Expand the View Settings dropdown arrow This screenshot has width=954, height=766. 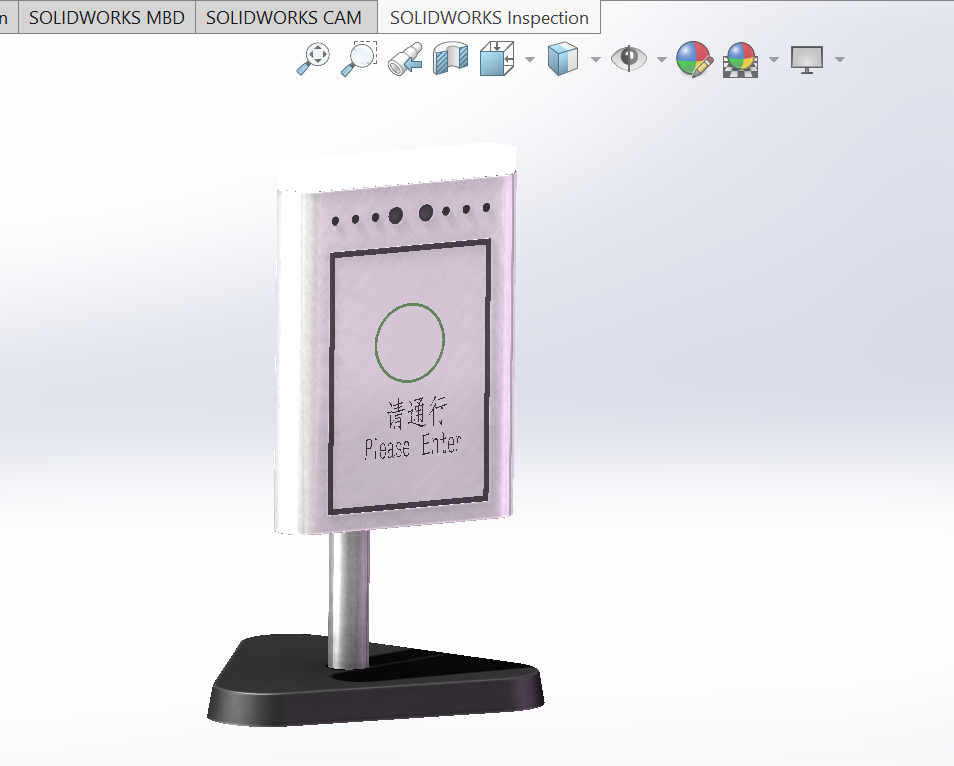(x=840, y=60)
